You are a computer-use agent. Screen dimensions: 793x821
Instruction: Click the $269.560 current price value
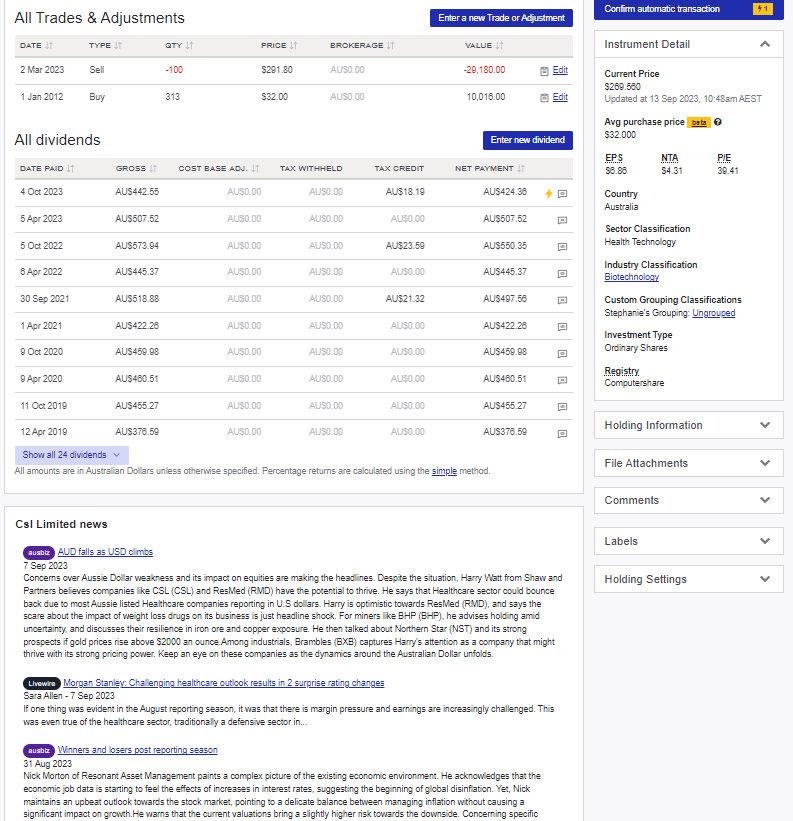click(622, 87)
